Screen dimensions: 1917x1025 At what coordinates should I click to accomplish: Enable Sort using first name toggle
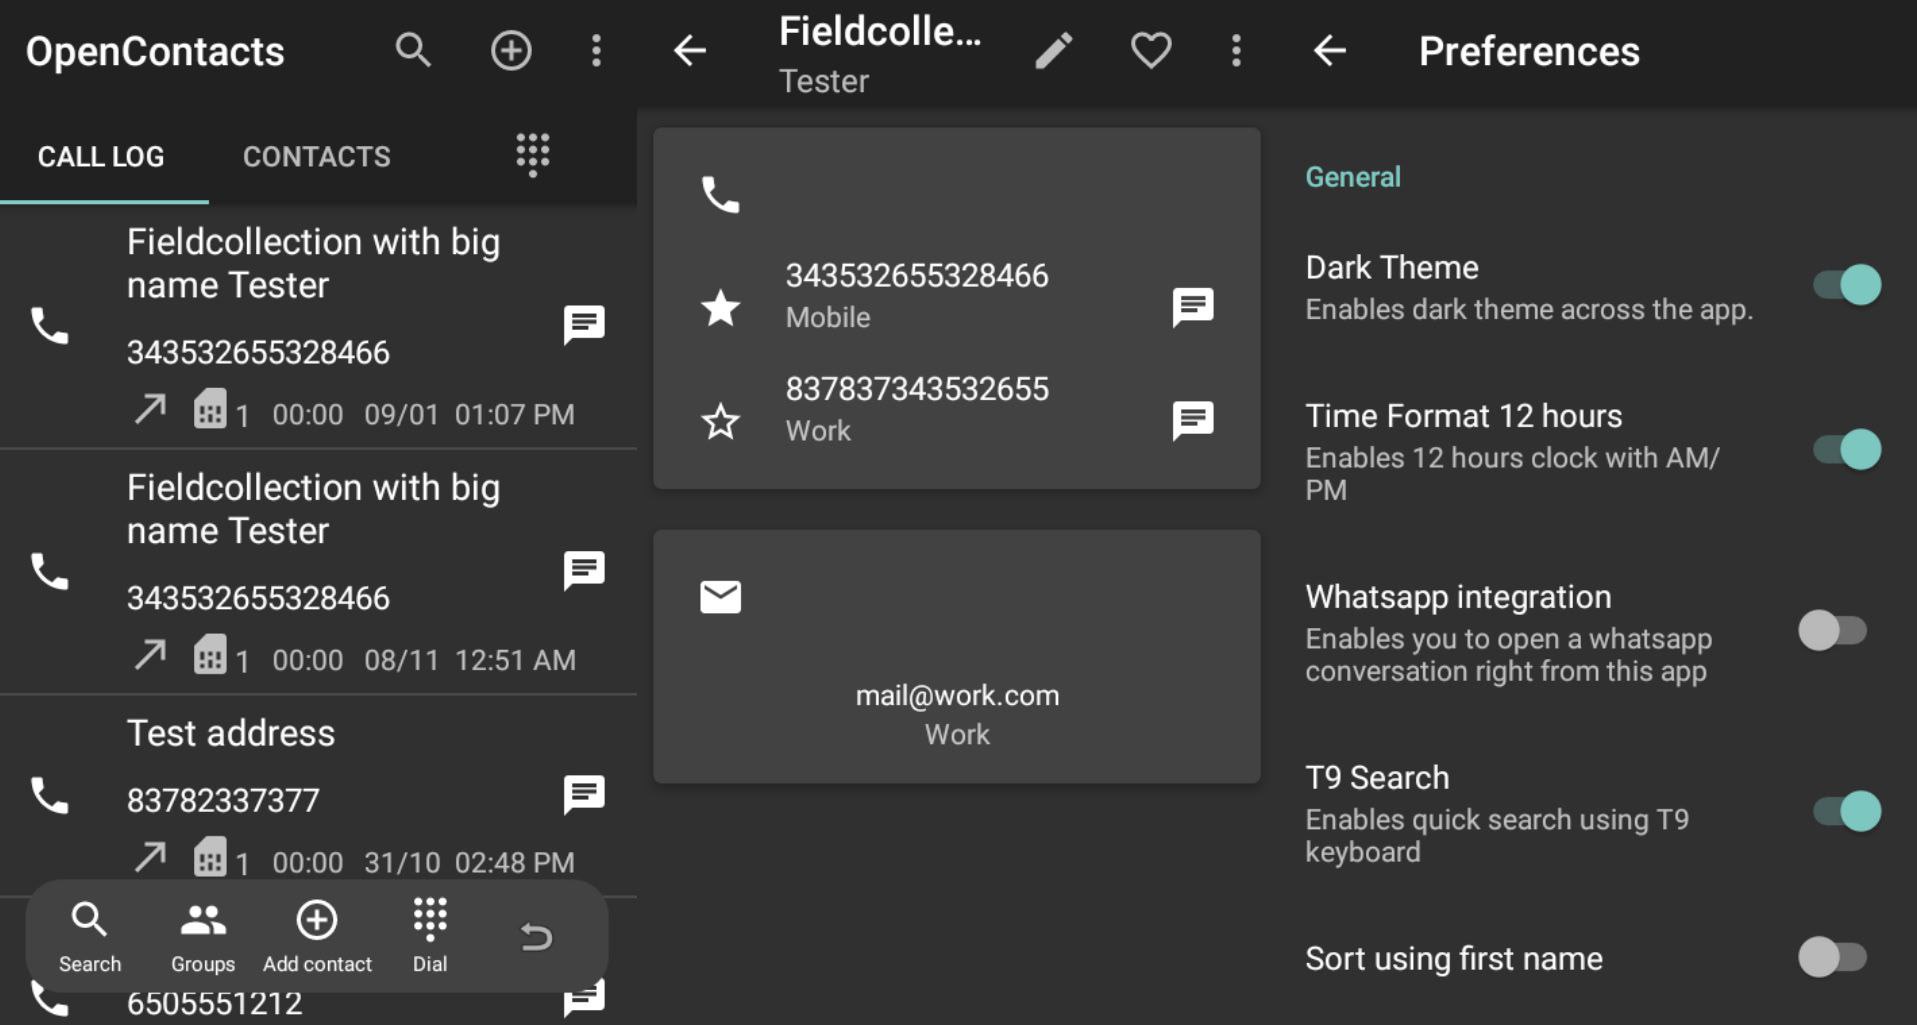pos(1832,957)
